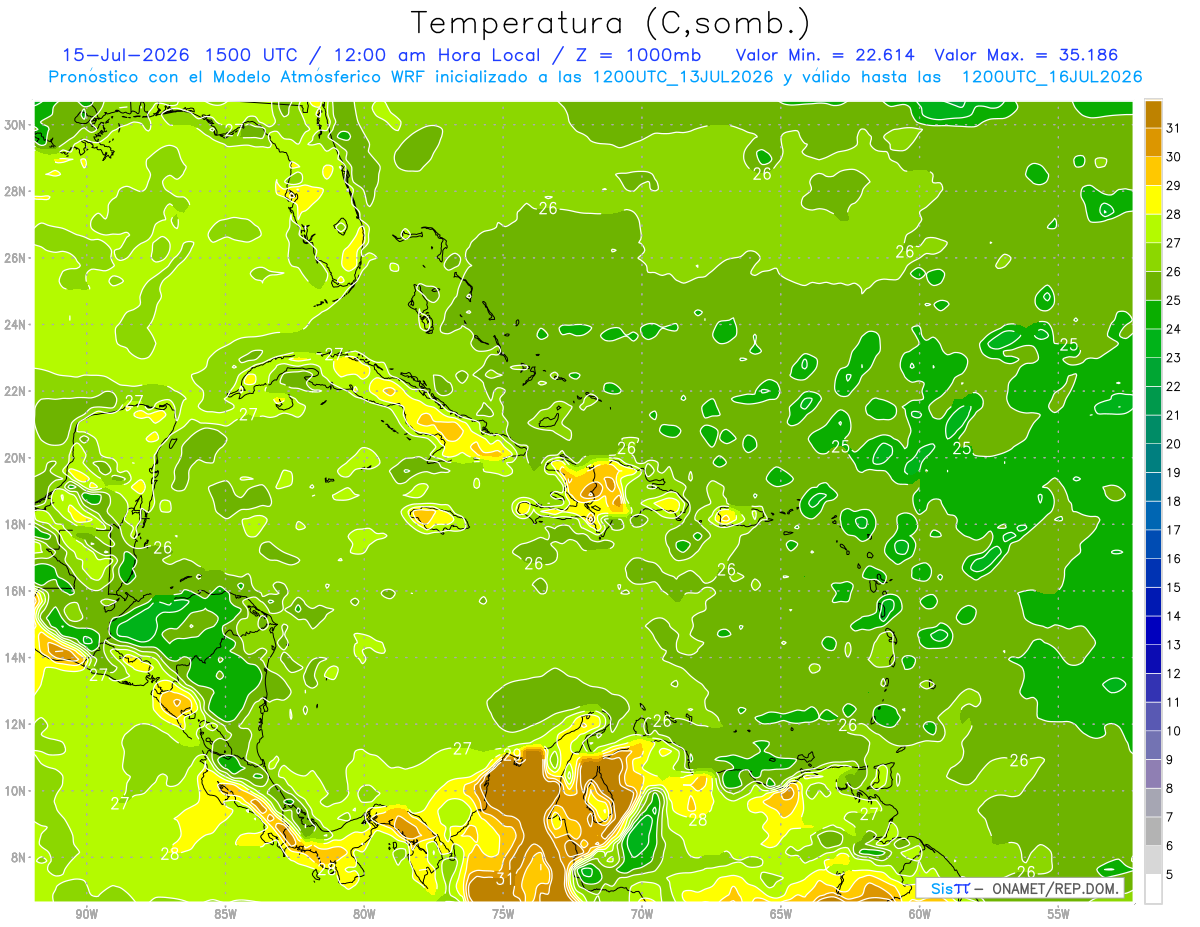The height and width of the screenshot is (927, 1200).
Task: Click the orange legend swatch between 30 and 31
Action: (1153, 142)
